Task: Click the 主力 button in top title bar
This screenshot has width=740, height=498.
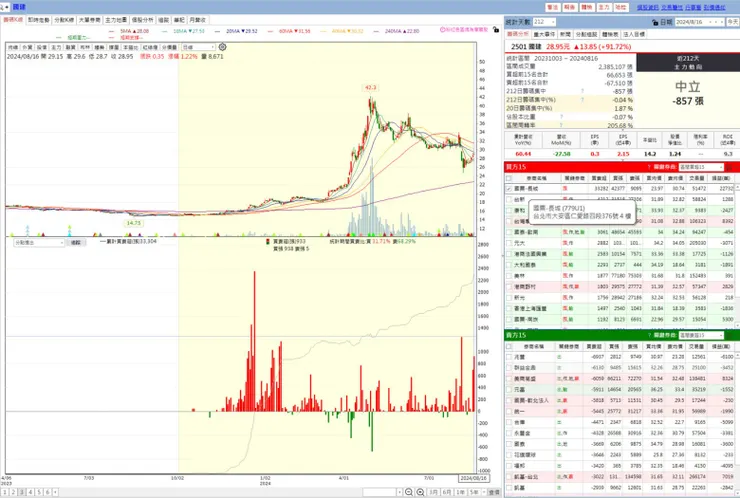Action: (x=604, y=7)
